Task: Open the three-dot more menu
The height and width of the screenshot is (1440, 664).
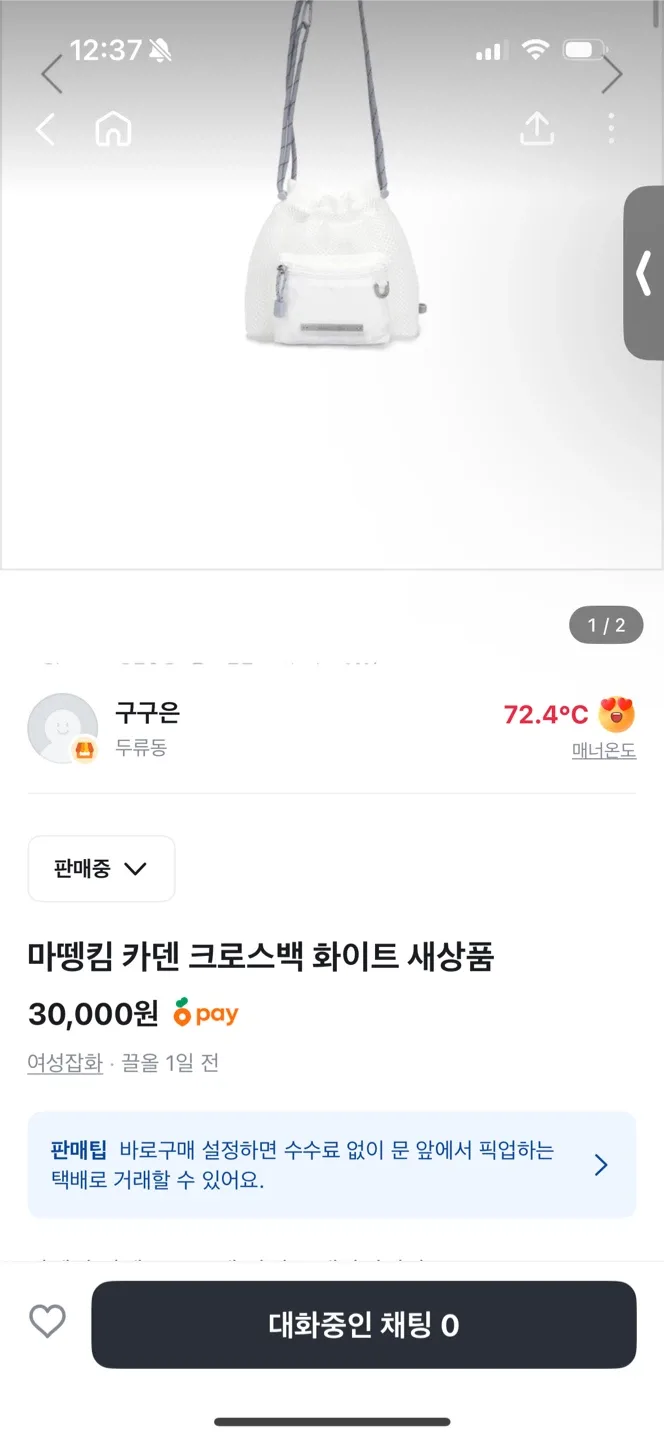Action: (x=611, y=129)
